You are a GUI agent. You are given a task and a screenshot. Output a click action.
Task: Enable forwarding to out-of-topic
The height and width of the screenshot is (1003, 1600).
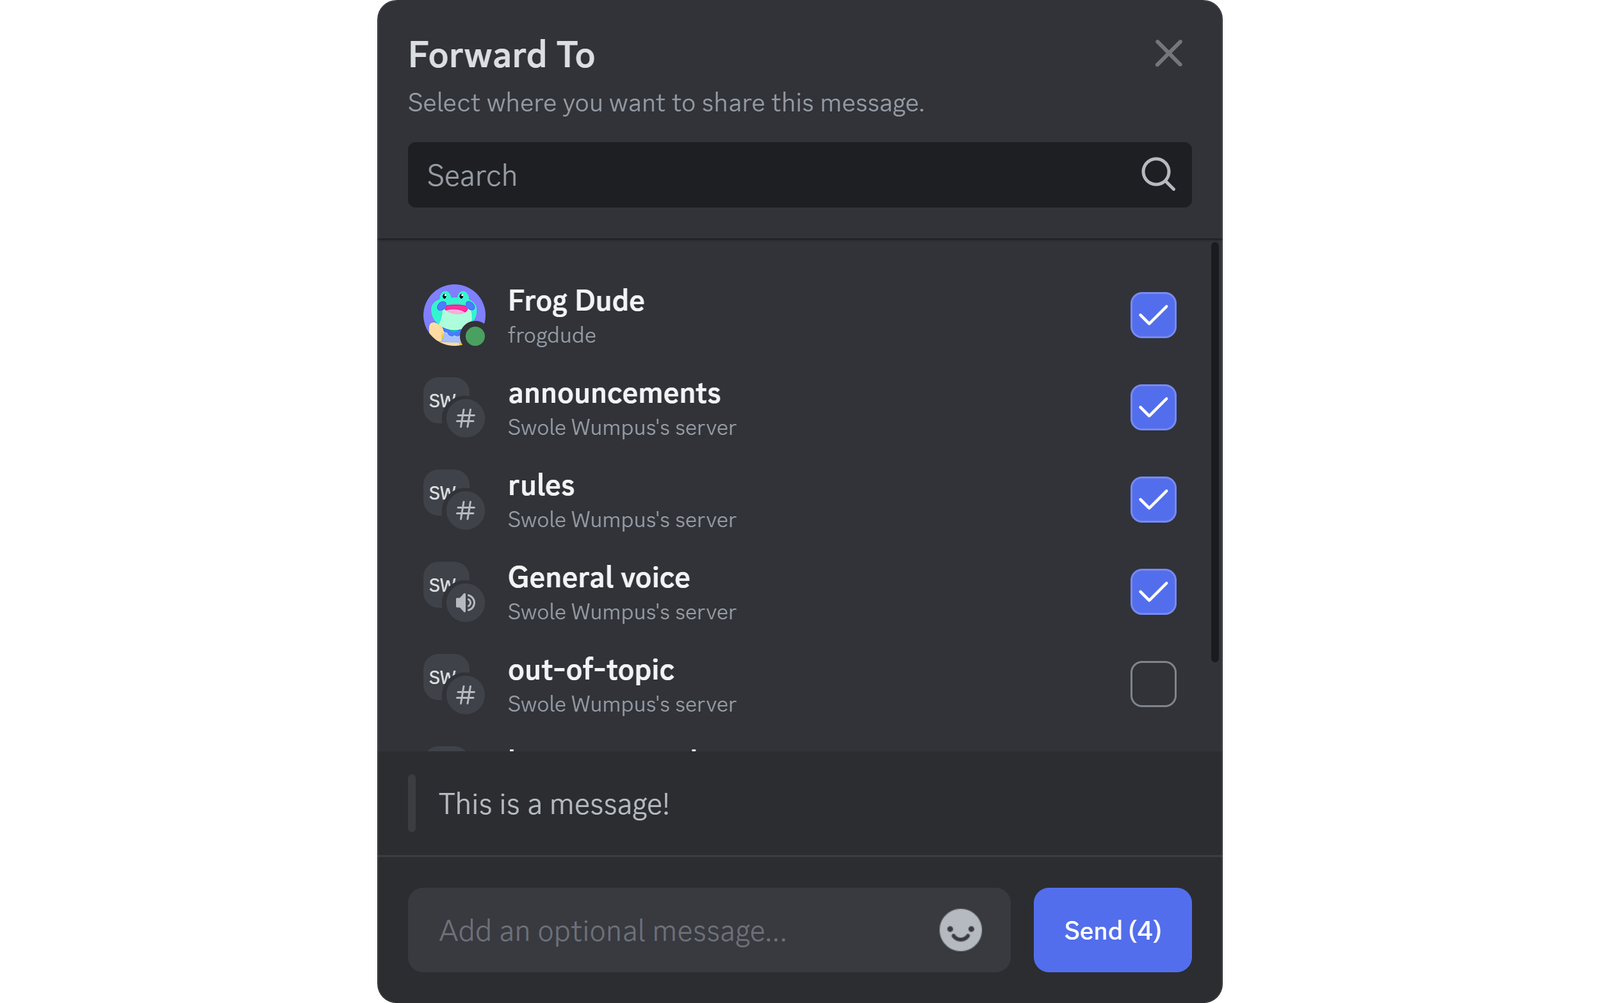tap(1153, 683)
